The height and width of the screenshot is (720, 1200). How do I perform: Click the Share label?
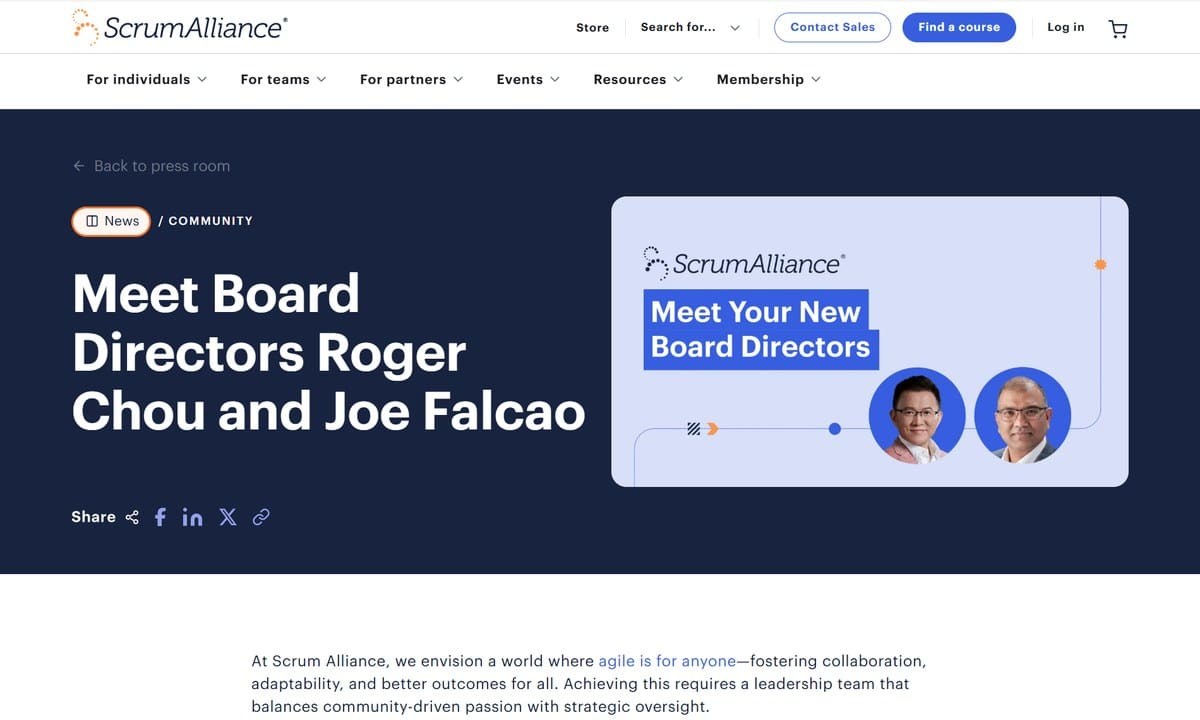(93, 517)
